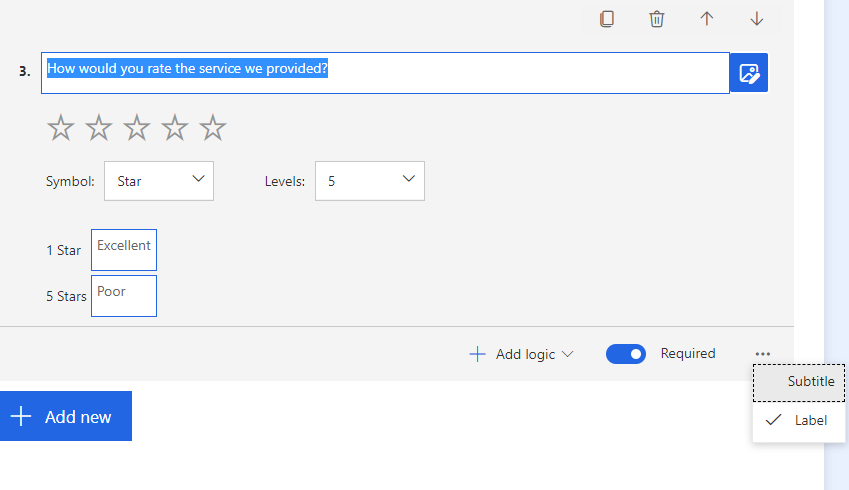
Task: Expand the Add logic dropdown
Action: tap(521, 354)
